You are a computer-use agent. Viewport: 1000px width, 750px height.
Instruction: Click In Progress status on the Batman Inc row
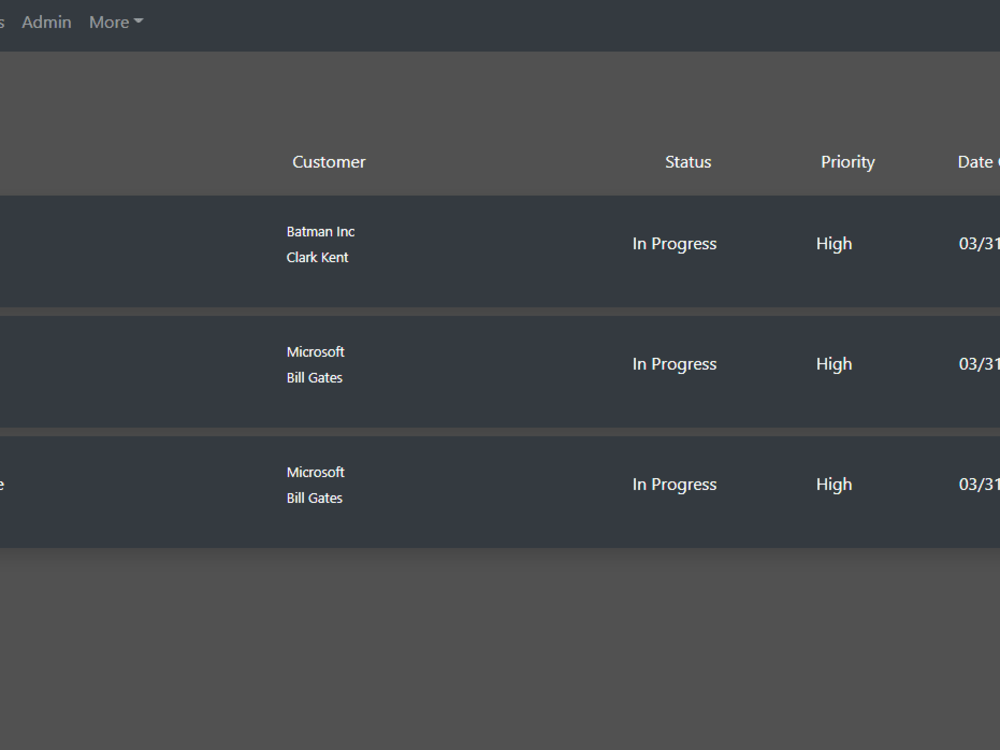pos(674,243)
